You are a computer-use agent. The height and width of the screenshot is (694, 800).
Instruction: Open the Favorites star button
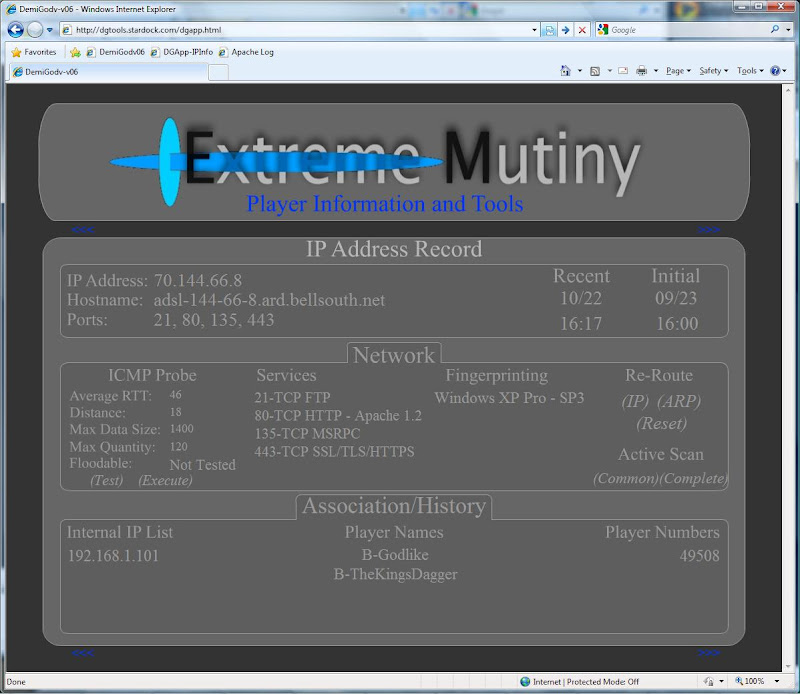coord(34,52)
